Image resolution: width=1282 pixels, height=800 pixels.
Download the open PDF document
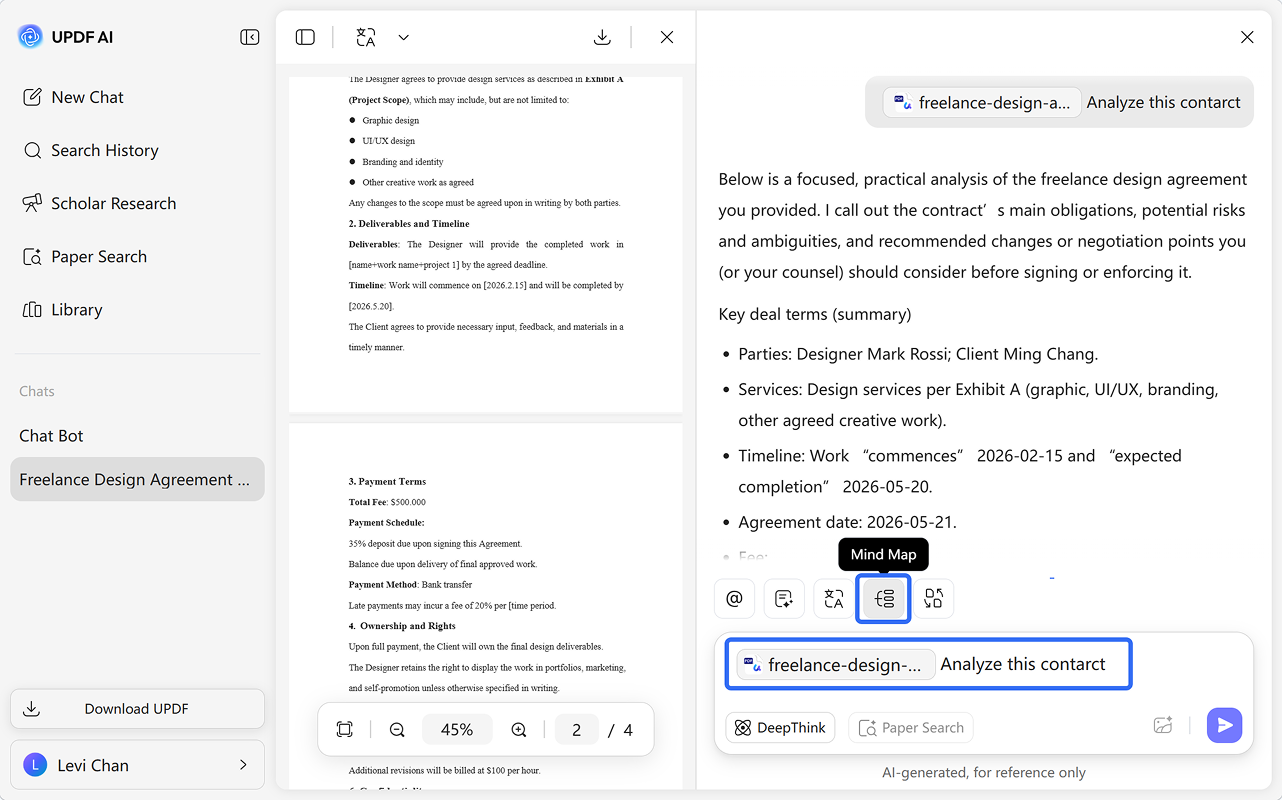602,37
